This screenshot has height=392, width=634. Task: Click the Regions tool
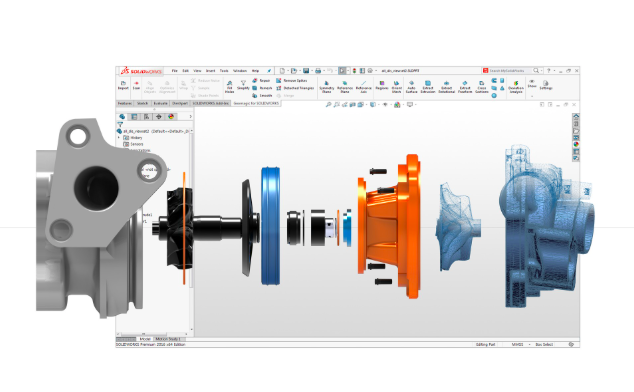[x=382, y=85]
